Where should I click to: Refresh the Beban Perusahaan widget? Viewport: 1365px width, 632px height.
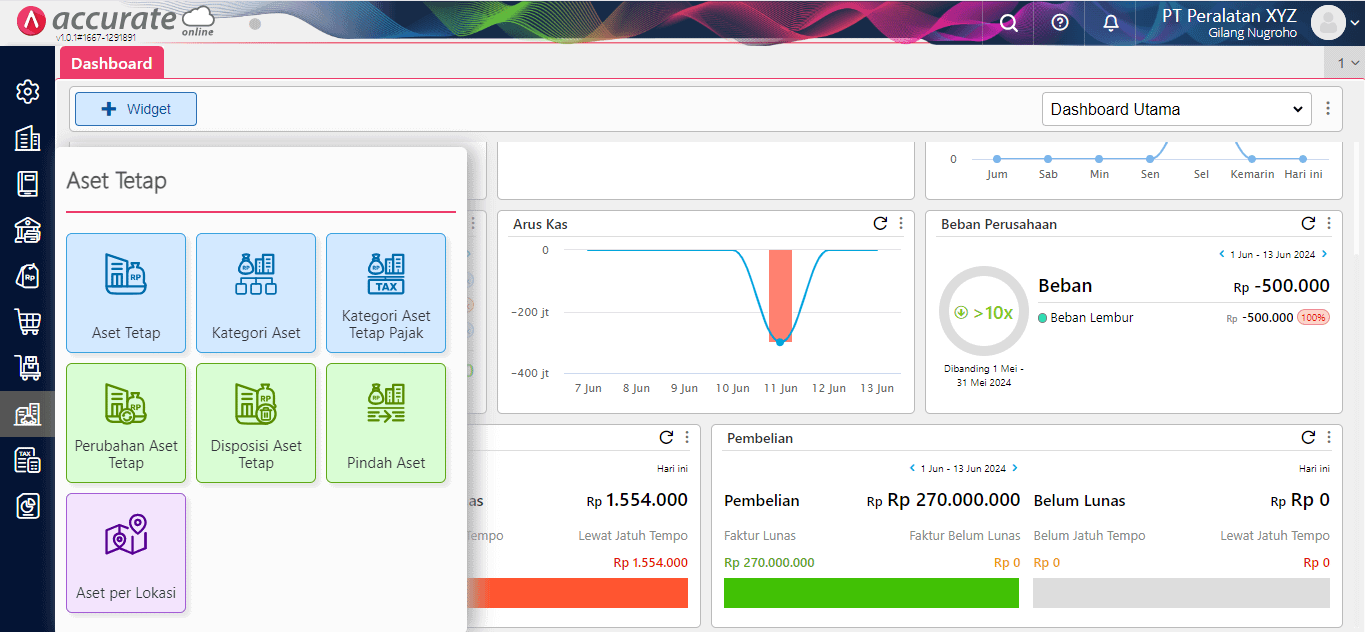pos(1308,224)
